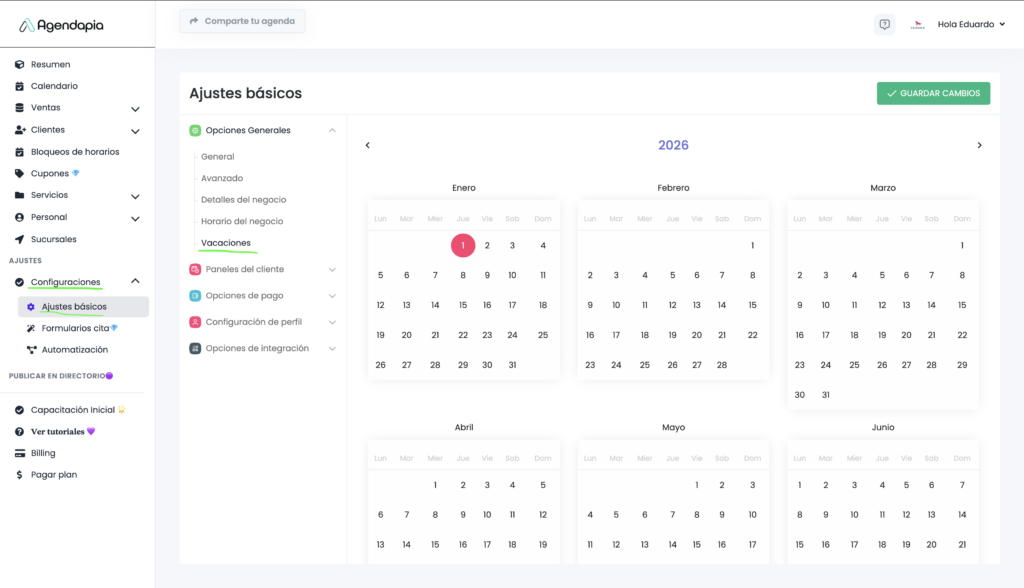Open the Hola Eduardo user dropdown
Image resolution: width=1024 pixels, height=588 pixels.
[970, 25]
